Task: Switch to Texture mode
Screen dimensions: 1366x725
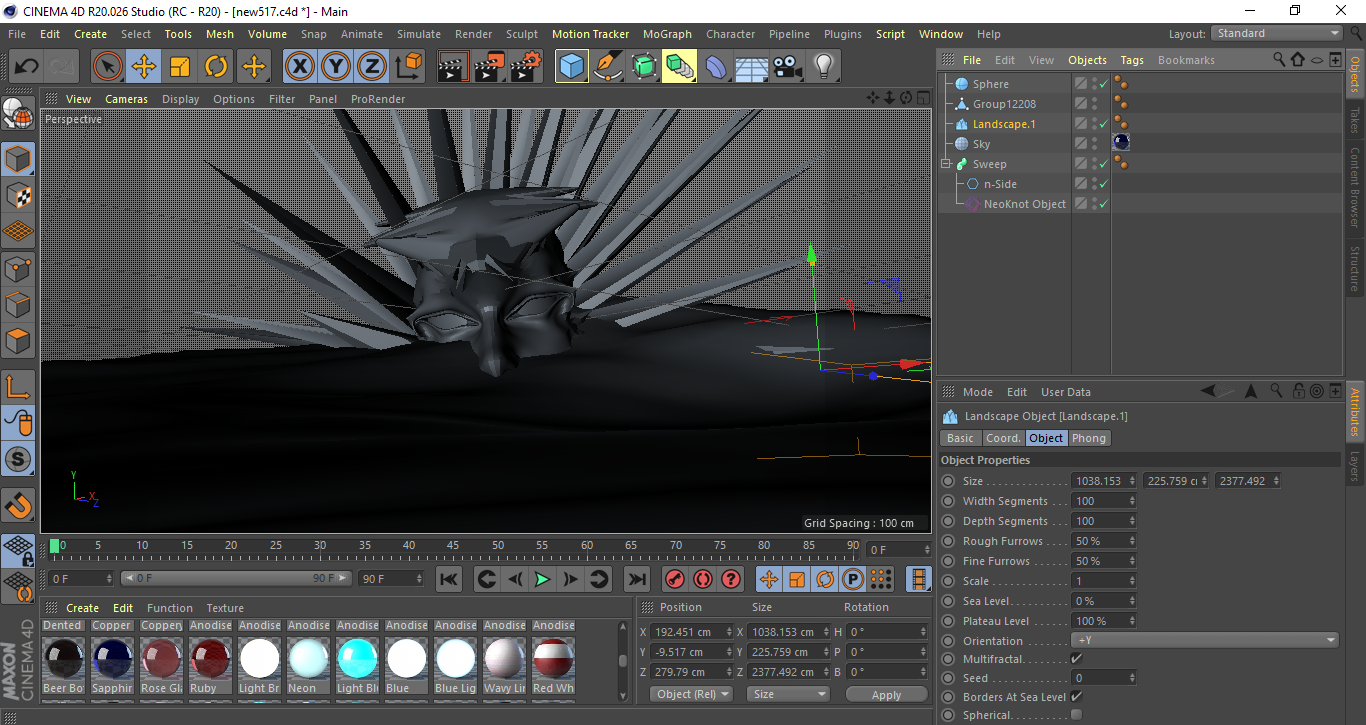Action: pyautogui.click(x=18, y=195)
